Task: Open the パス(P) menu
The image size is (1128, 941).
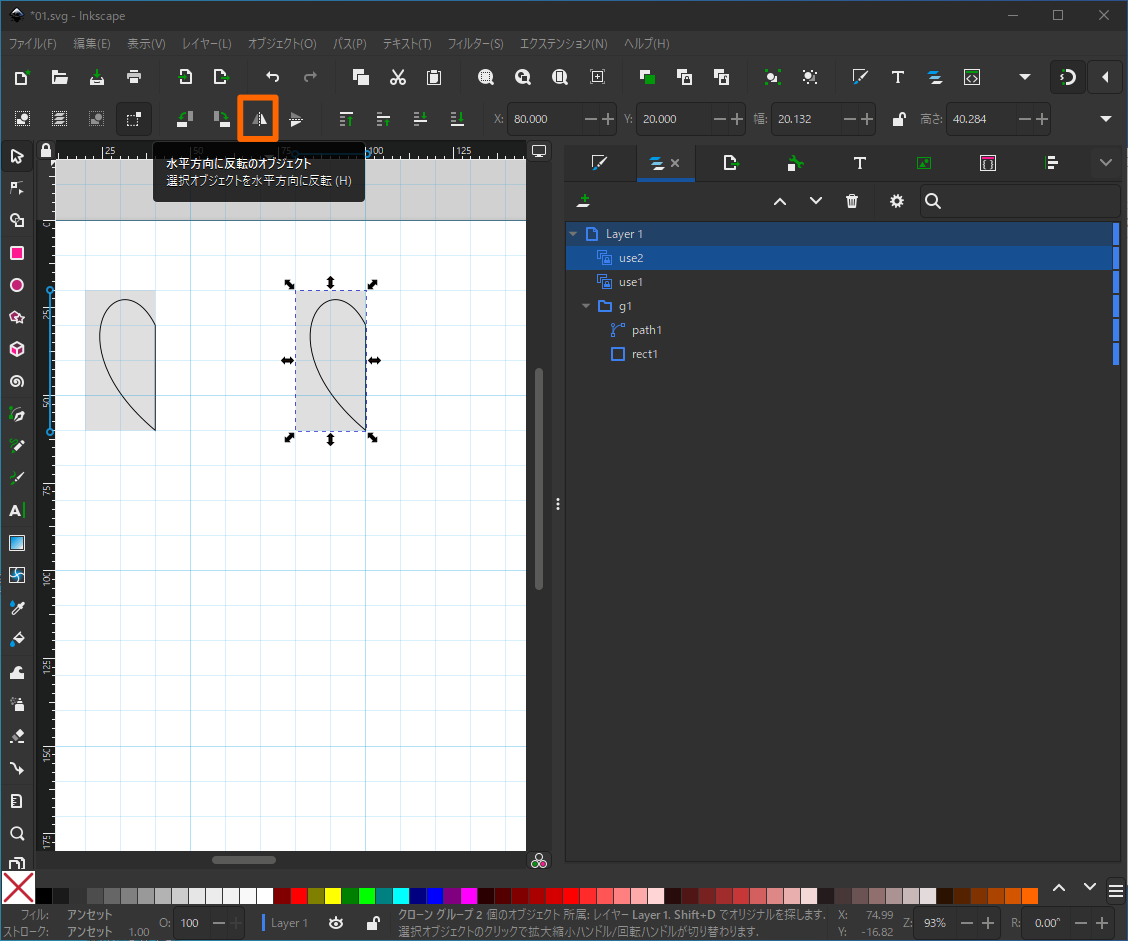Action: (350, 44)
